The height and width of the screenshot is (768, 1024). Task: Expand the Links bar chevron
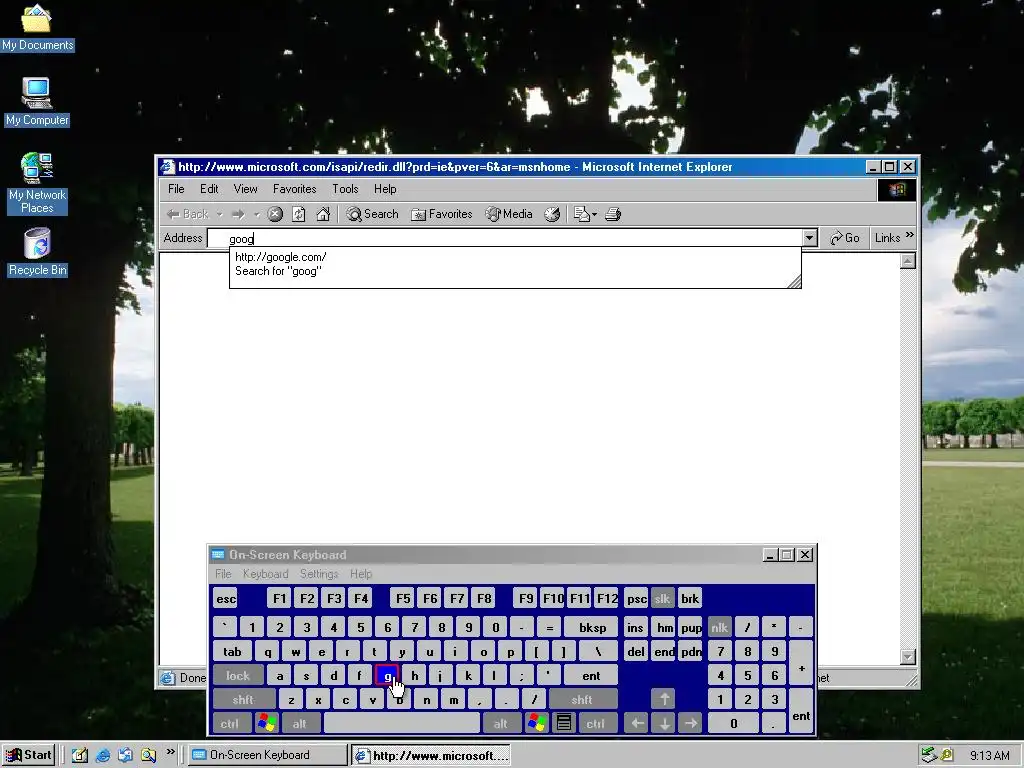click(x=910, y=236)
